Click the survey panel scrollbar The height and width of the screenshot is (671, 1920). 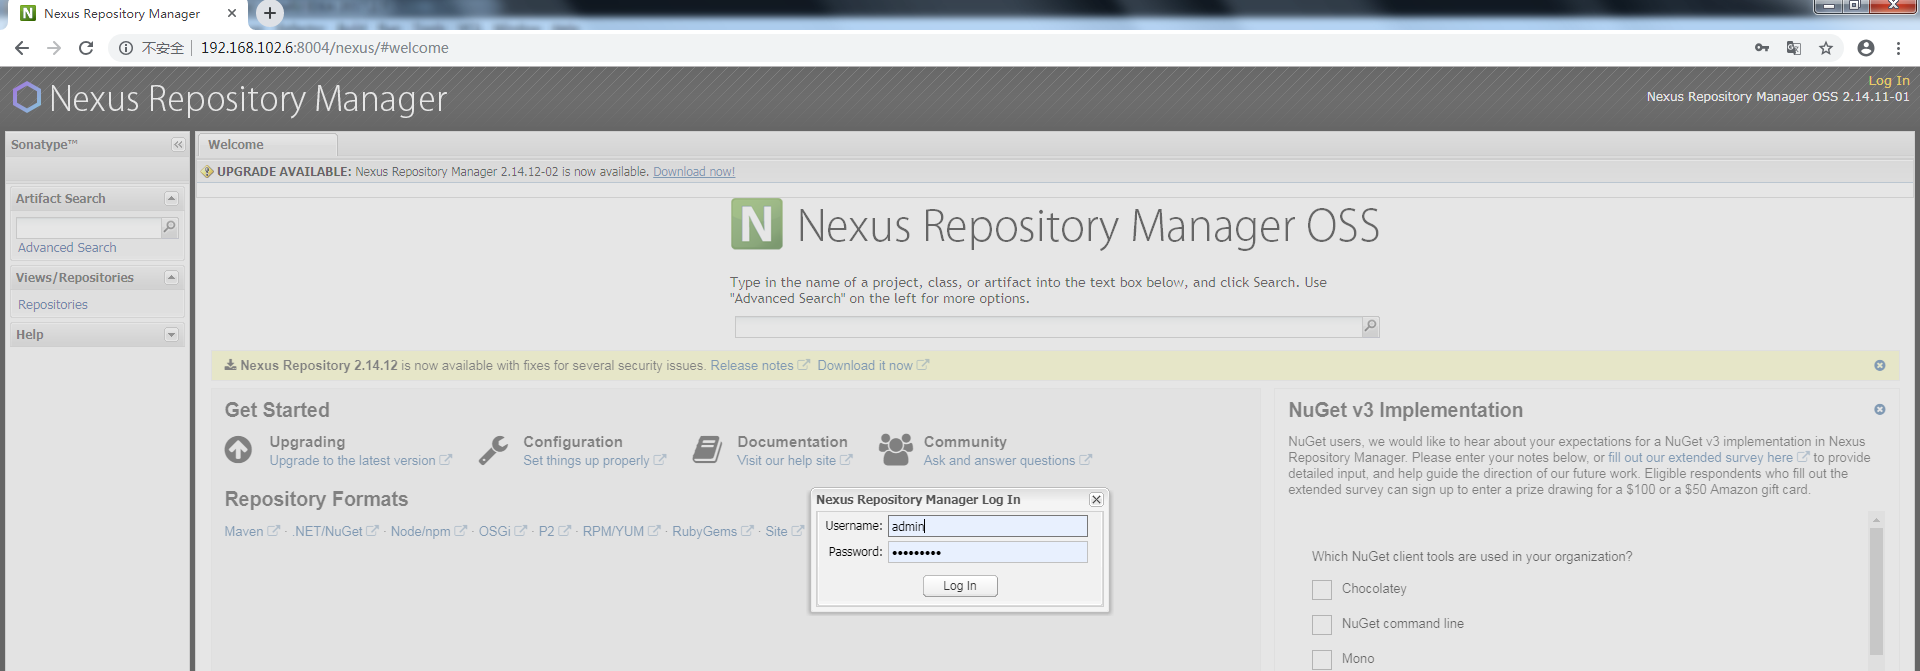pos(1877,591)
